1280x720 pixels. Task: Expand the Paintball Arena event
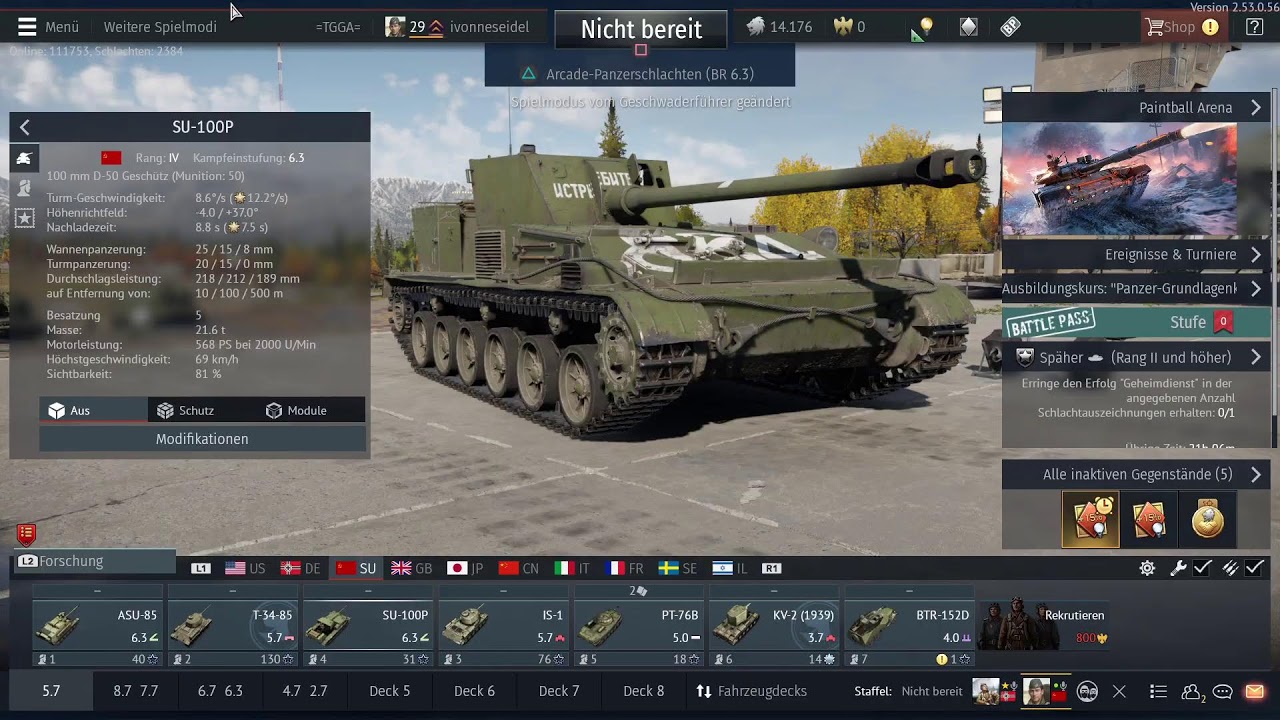pyautogui.click(x=1136, y=108)
